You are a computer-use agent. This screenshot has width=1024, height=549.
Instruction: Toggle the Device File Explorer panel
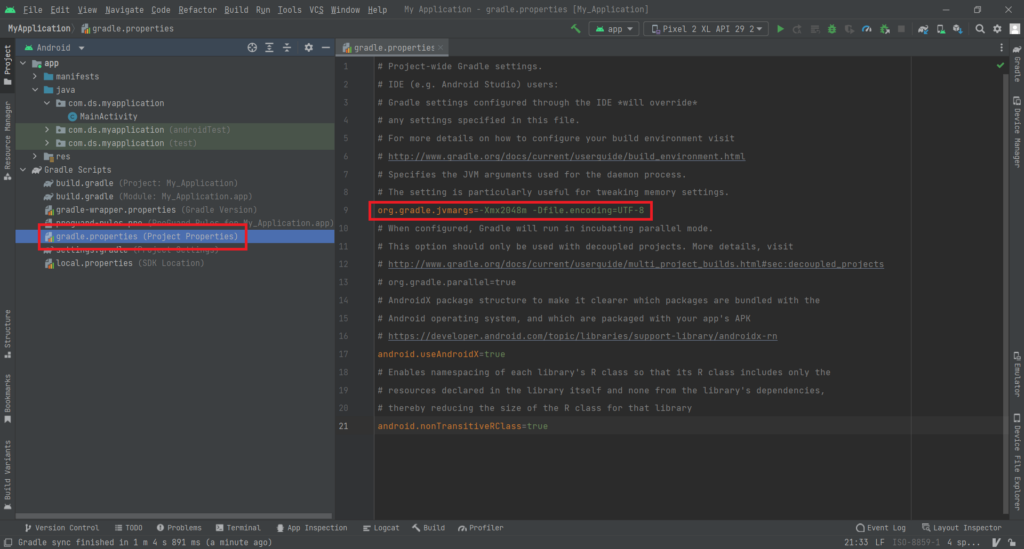point(1017,462)
